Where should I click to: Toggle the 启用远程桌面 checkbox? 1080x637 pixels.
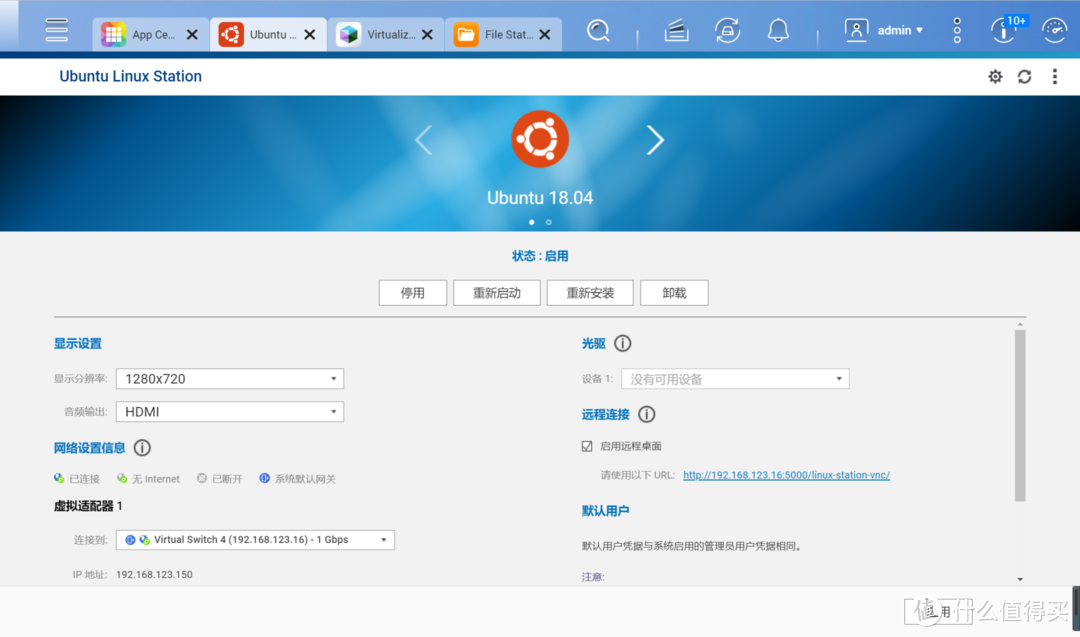587,446
